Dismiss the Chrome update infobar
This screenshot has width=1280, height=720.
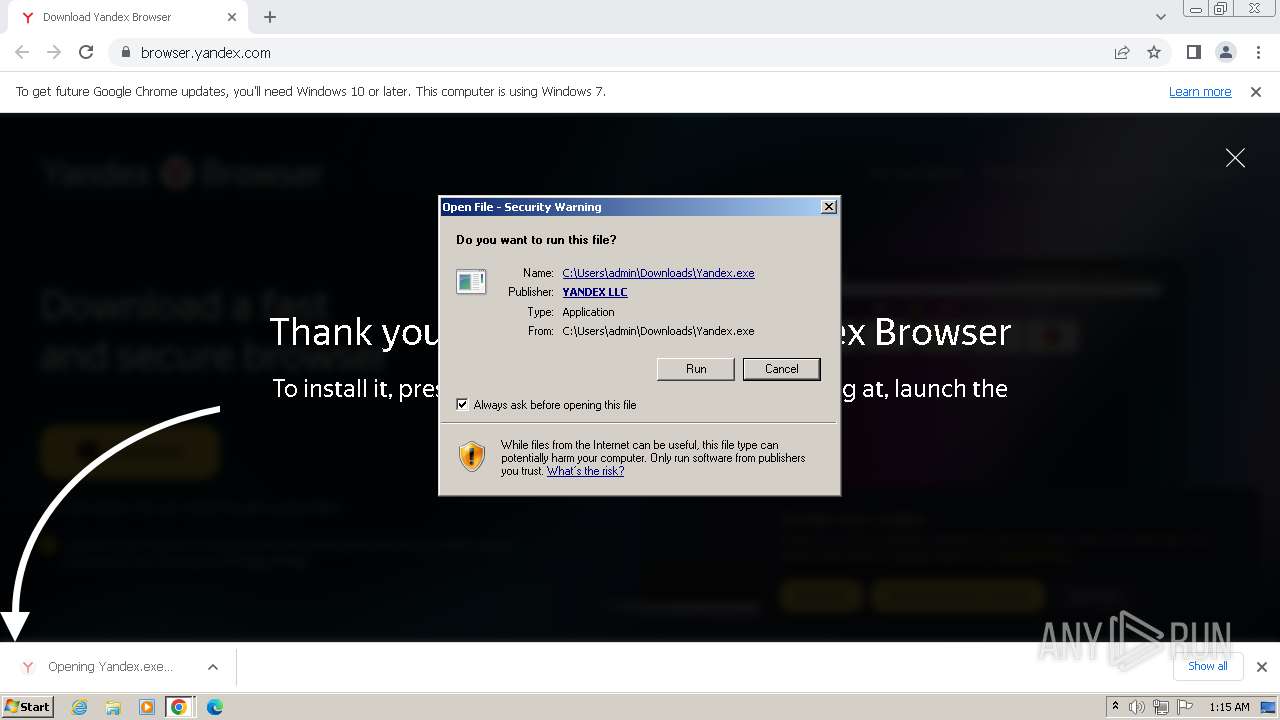click(x=1256, y=92)
